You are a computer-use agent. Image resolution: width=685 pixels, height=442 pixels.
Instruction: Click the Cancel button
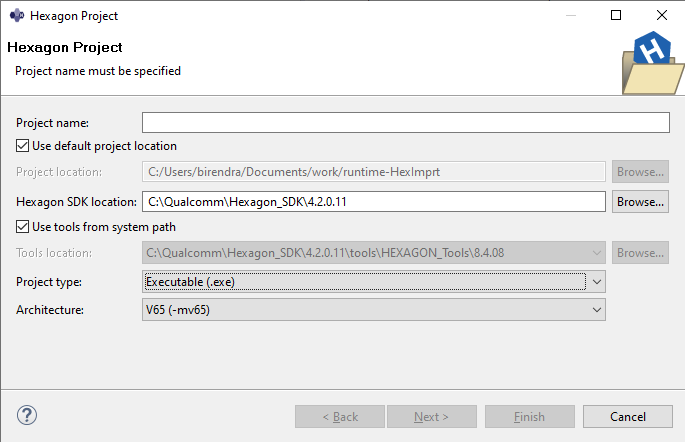[628, 417]
